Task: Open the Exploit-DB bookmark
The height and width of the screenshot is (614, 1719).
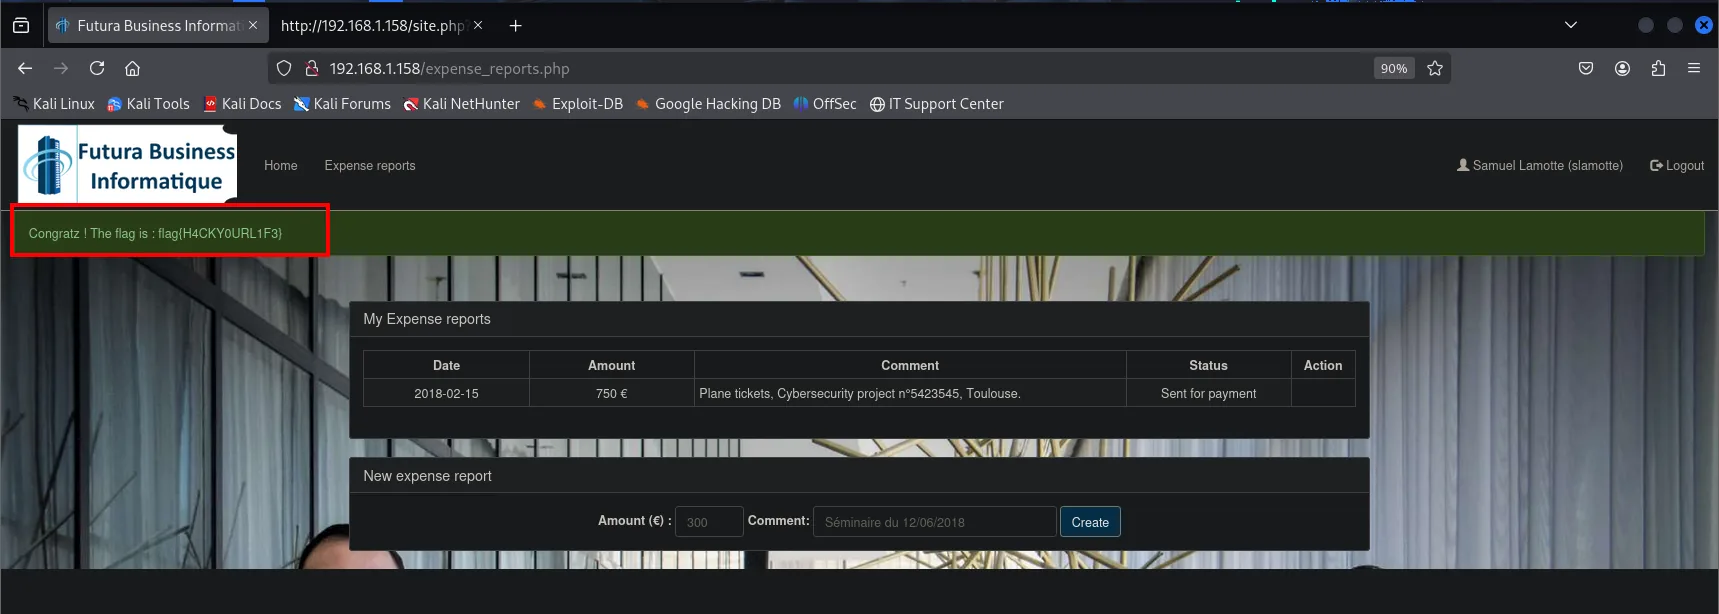Action: [x=578, y=104]
